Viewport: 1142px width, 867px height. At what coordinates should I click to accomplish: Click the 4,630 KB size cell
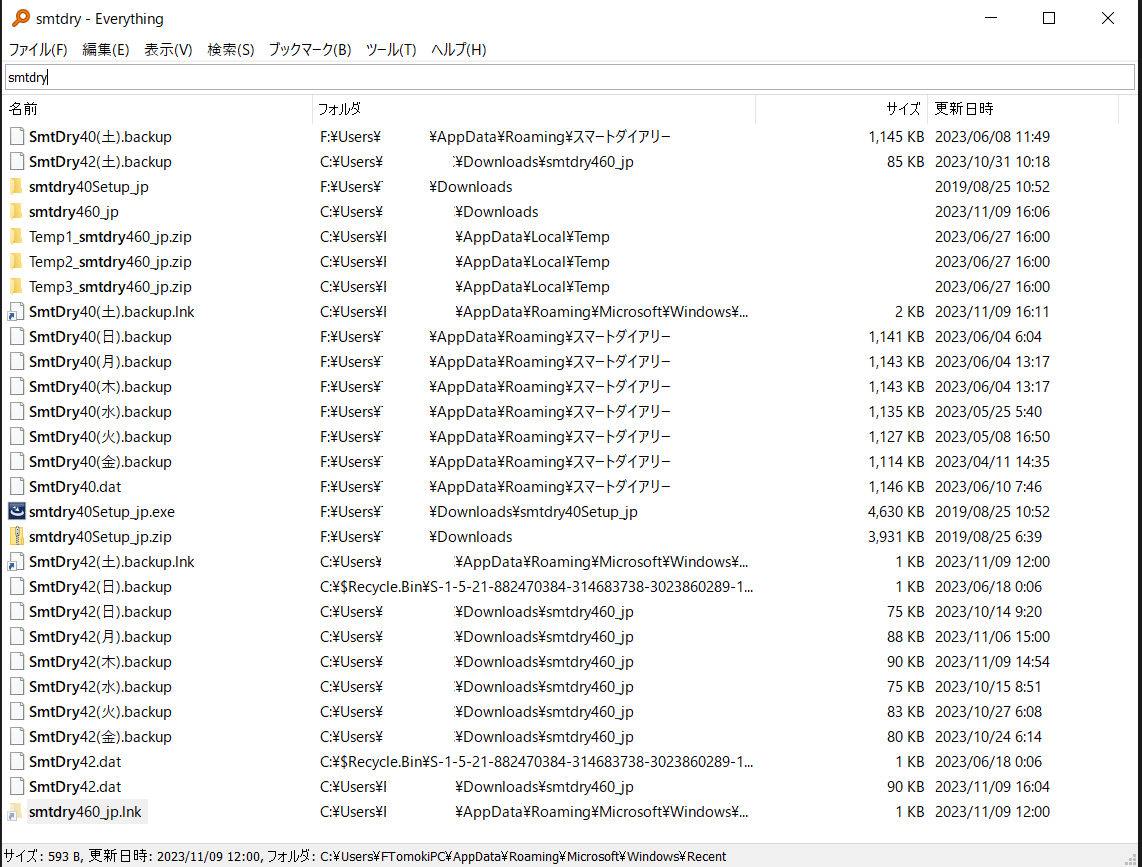[x=896, y=512]
